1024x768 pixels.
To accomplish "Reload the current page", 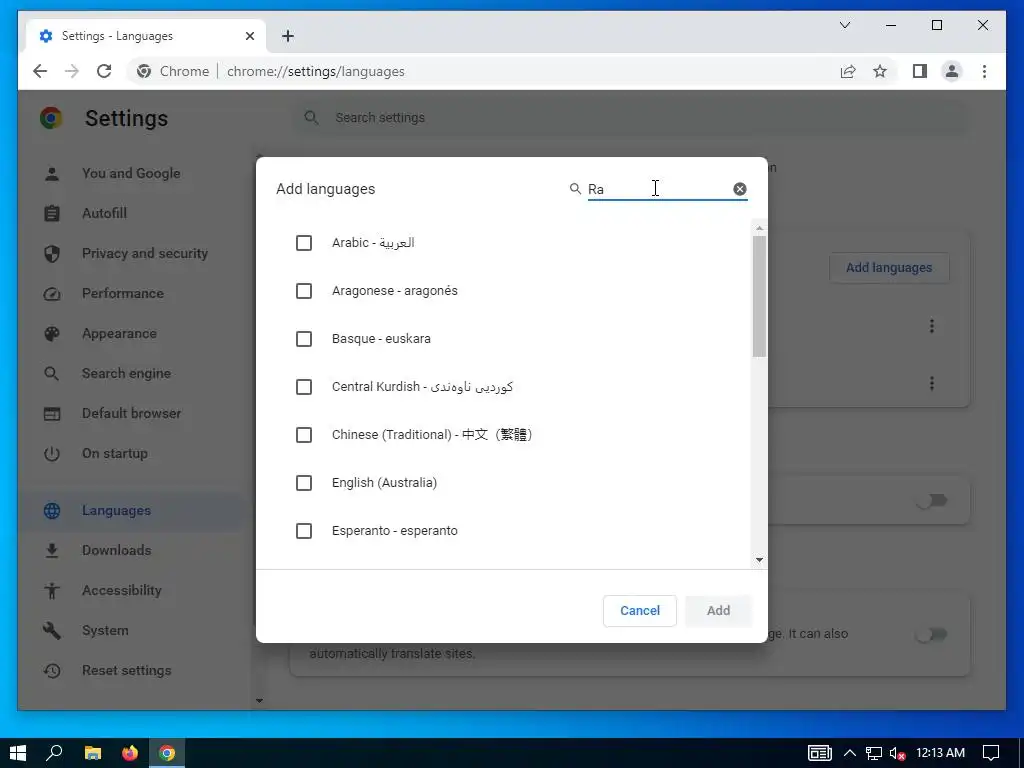I will point(104,71).
